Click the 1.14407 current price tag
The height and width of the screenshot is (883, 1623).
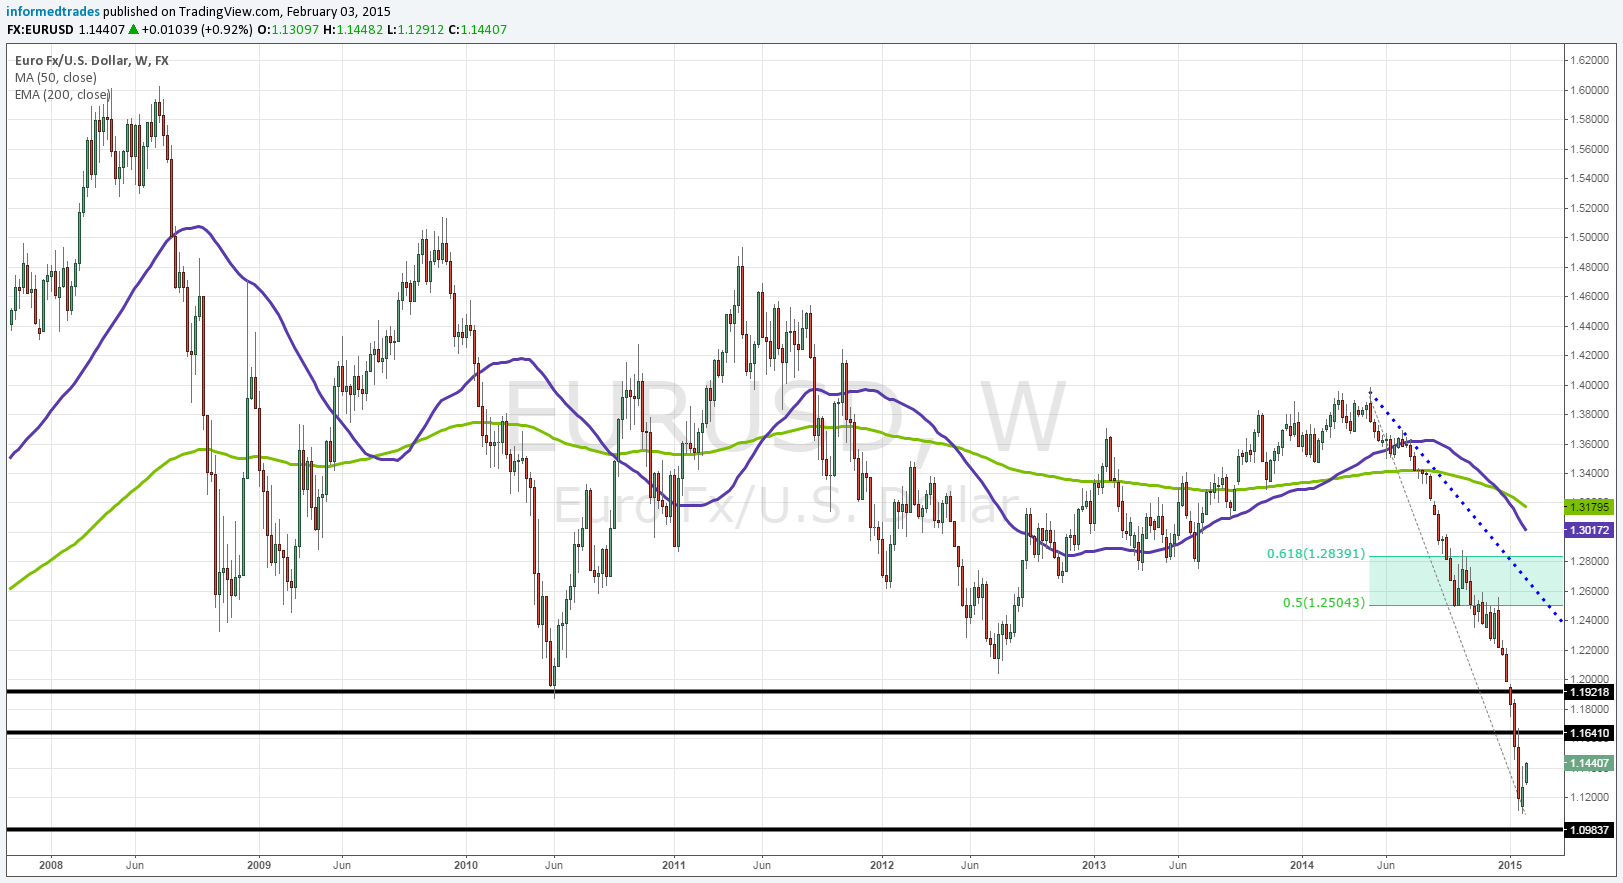(1589, 763)
